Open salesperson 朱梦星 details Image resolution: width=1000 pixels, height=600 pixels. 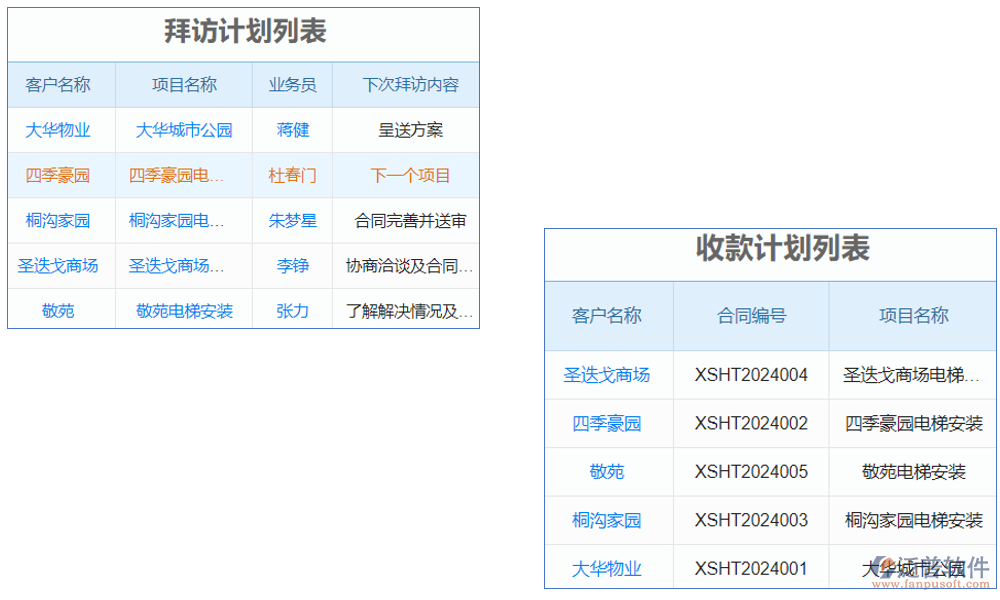(x=291, y=220)
